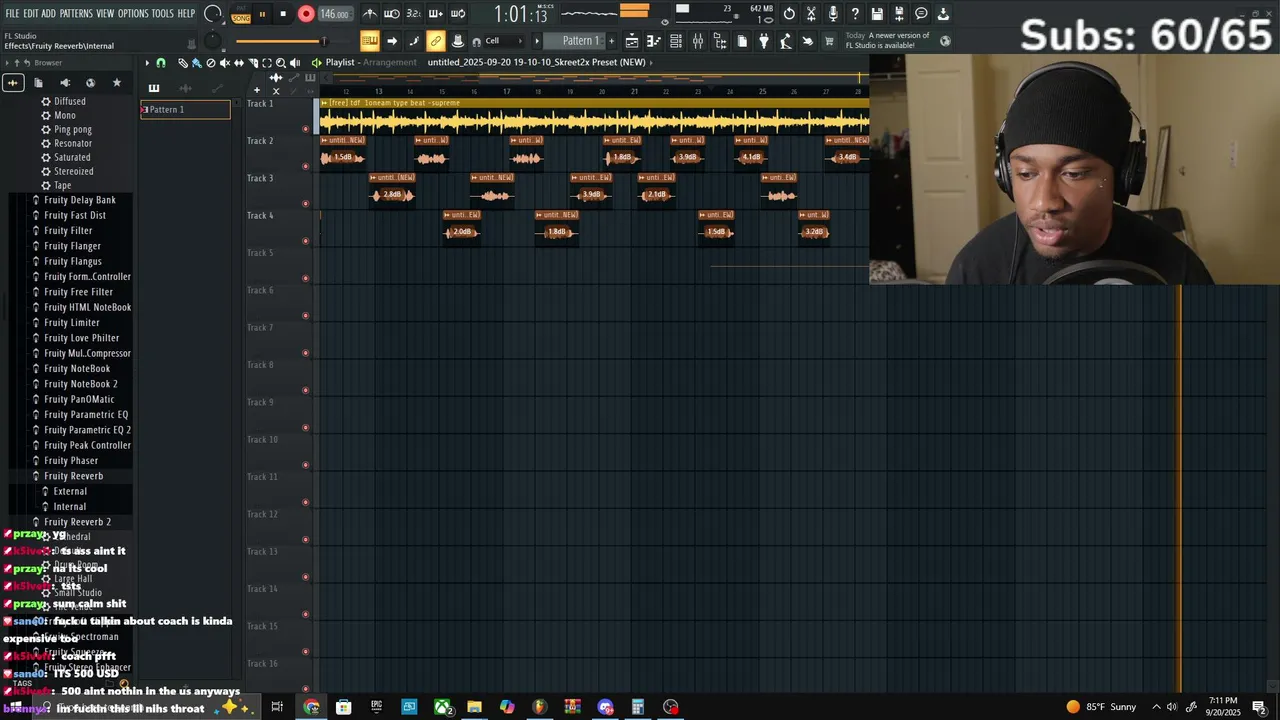
Task: Mute Track 3 with its LED
Action: [x=306, y=204]
